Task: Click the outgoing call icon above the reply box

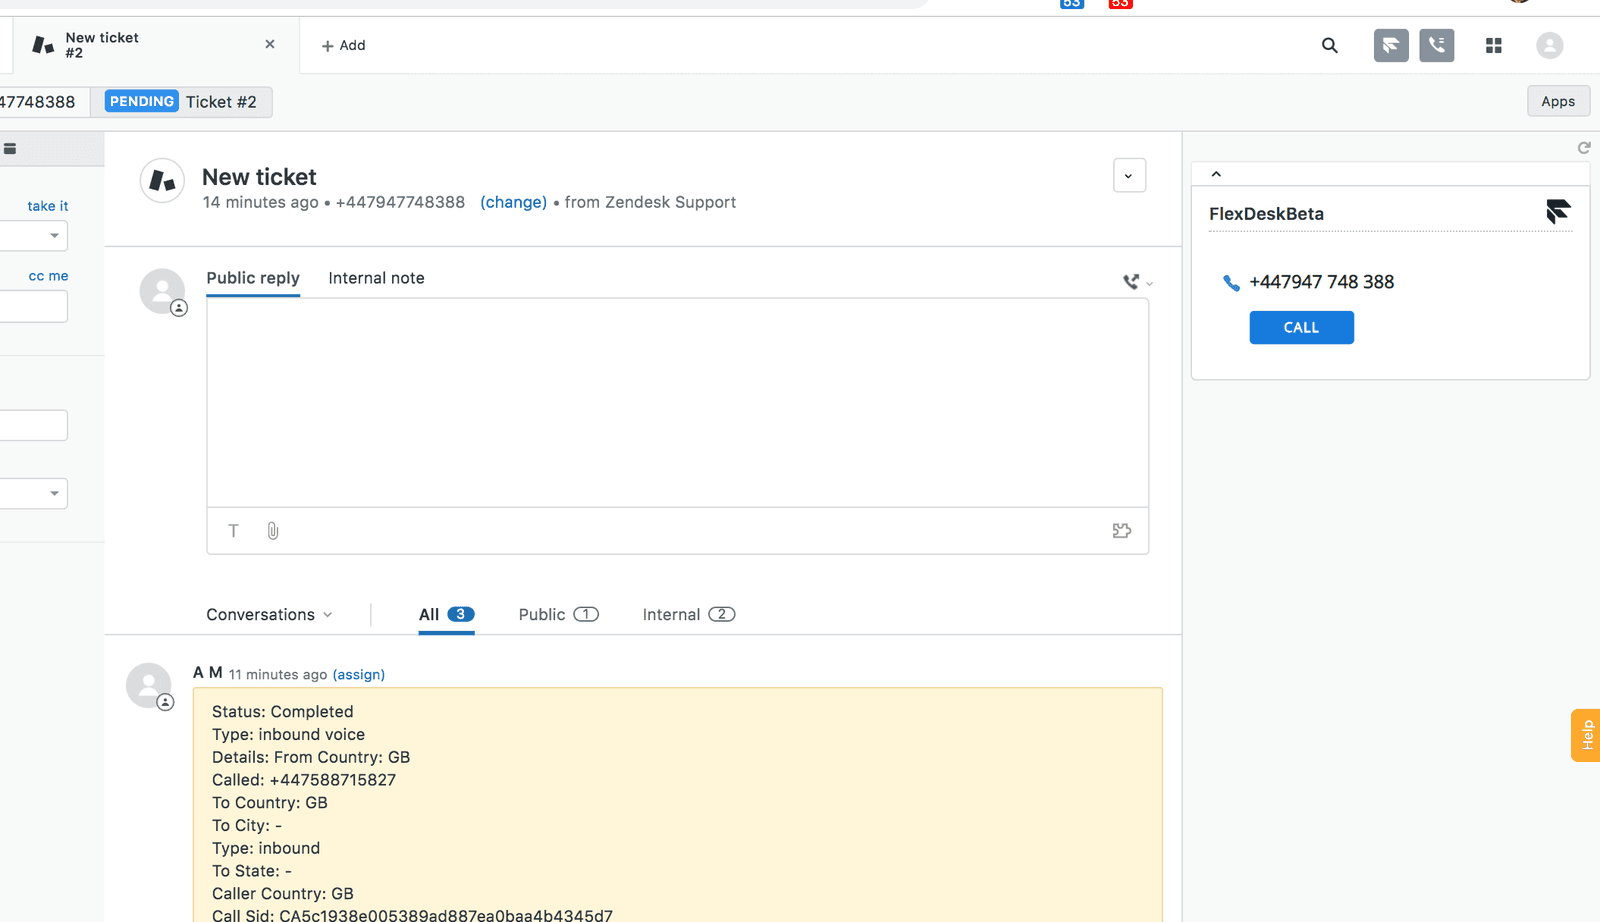Action: coord(1133,281)
